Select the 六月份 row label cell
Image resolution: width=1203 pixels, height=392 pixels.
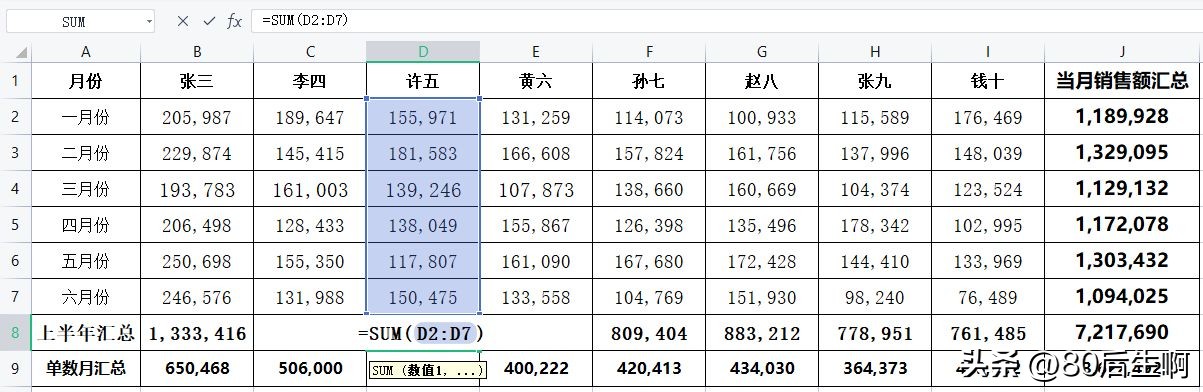86,297
